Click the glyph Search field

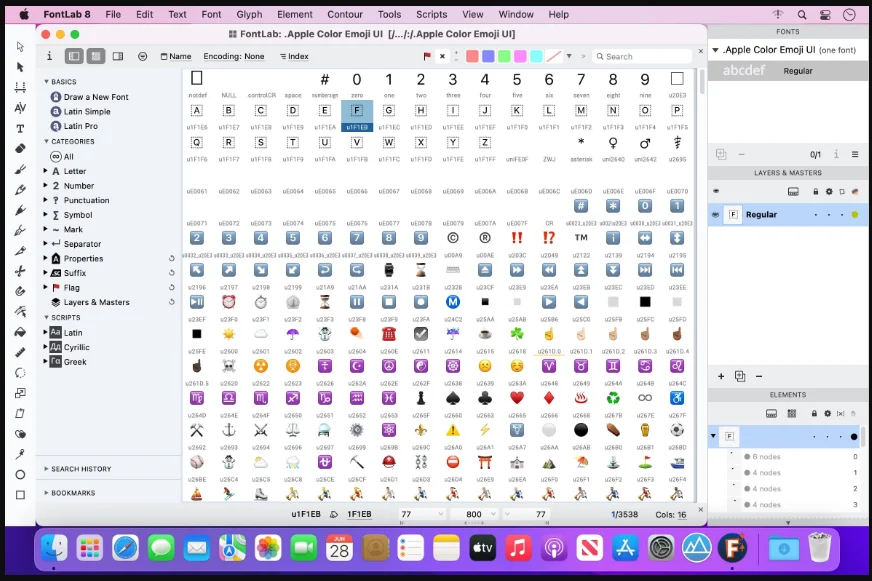(x=643, y=56)
